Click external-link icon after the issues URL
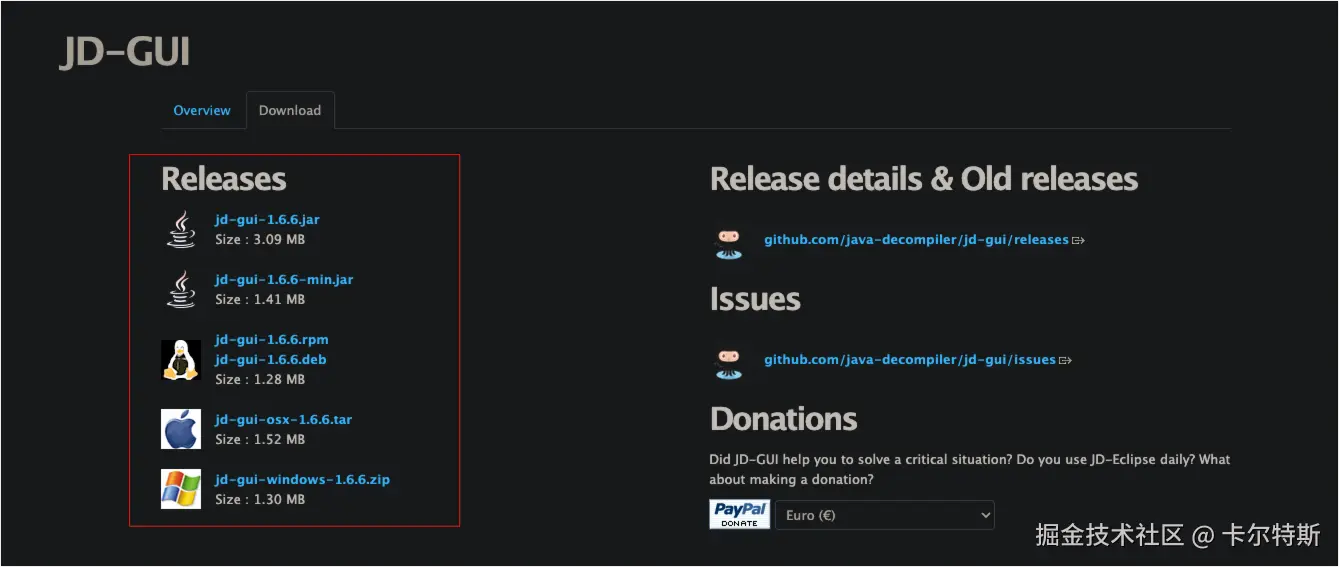 tap(1066, 360)
